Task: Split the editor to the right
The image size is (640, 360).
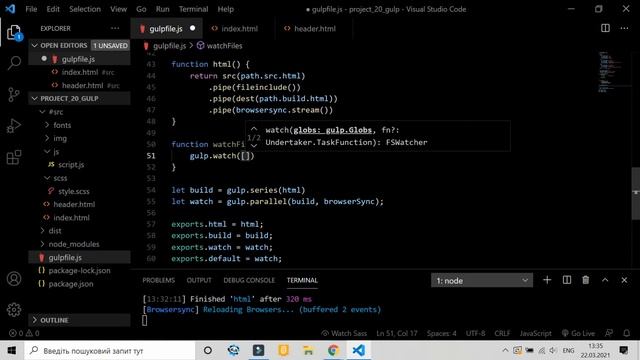Action: 605,28
